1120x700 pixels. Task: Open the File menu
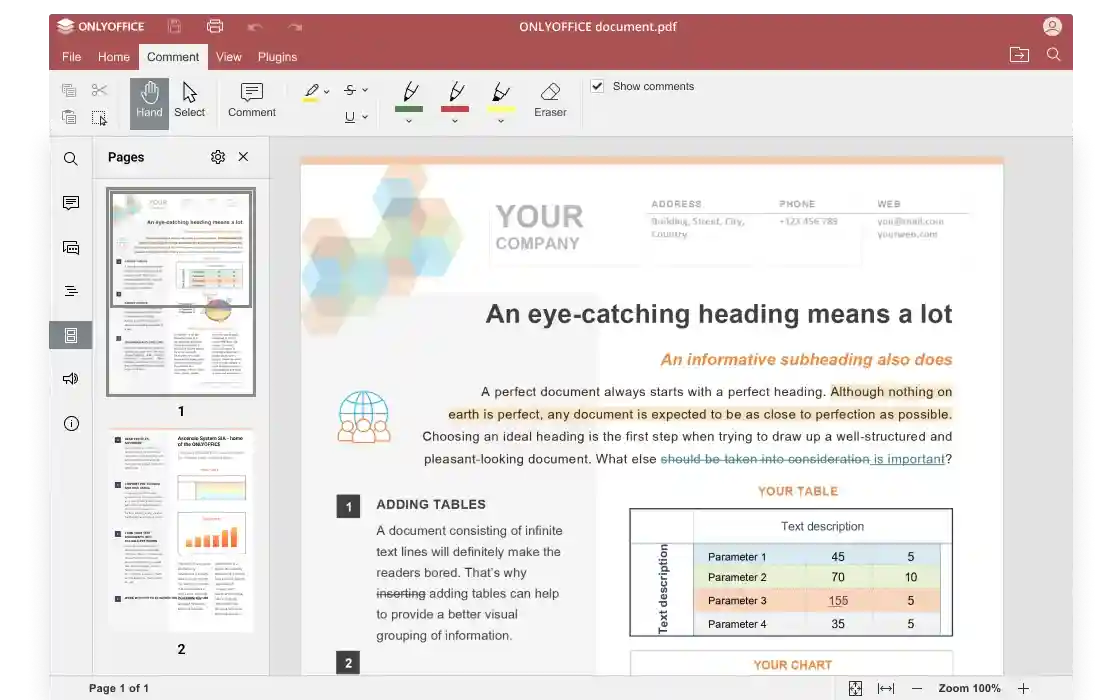71,57
